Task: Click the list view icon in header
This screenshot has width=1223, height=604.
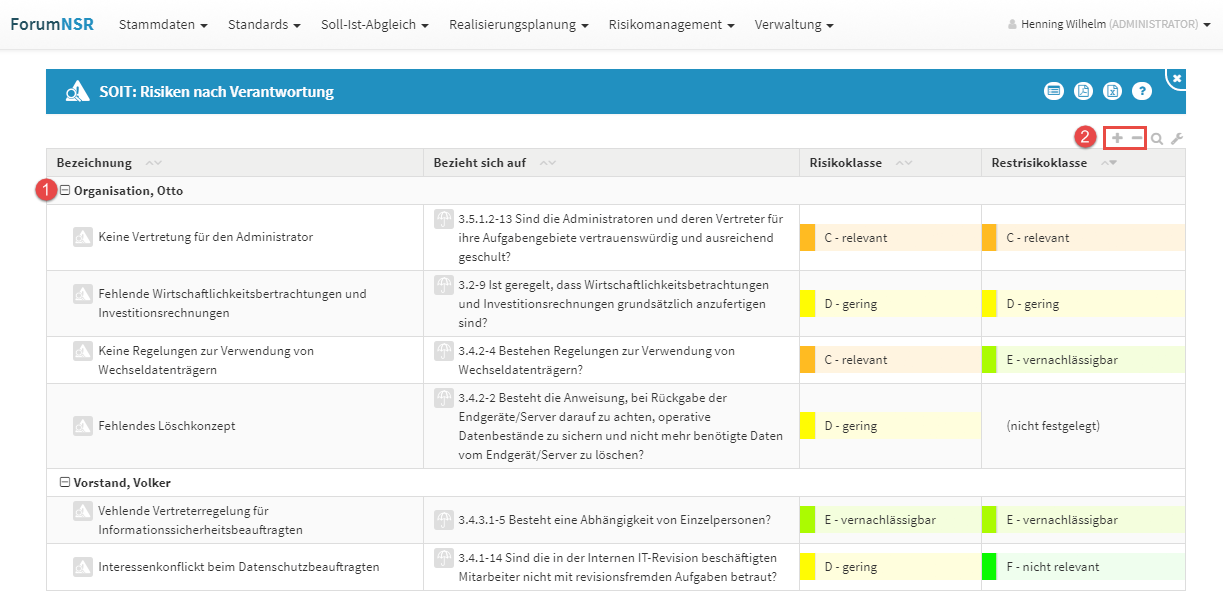Action: click(x=1053, y=92)
